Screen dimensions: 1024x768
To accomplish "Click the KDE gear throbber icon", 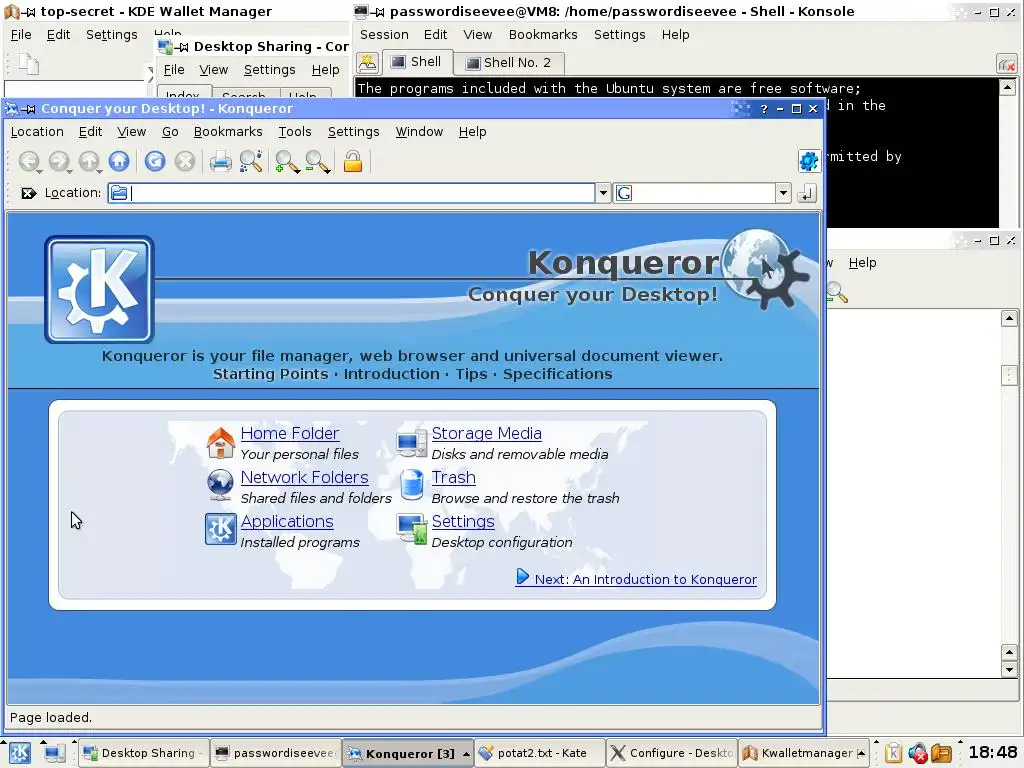I will coord(808,161).
